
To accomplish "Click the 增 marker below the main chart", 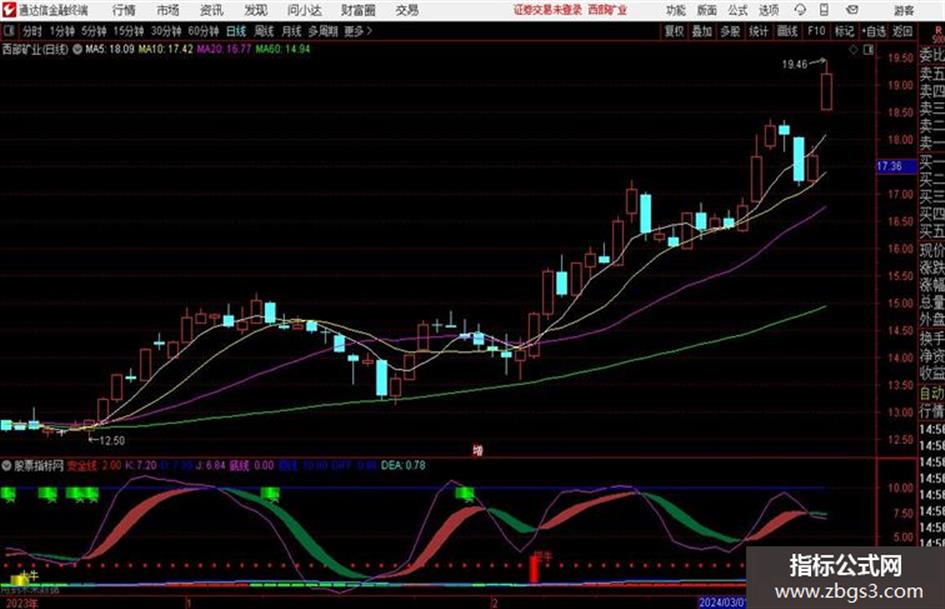I will pyautogui.click(x=478, y=450).
